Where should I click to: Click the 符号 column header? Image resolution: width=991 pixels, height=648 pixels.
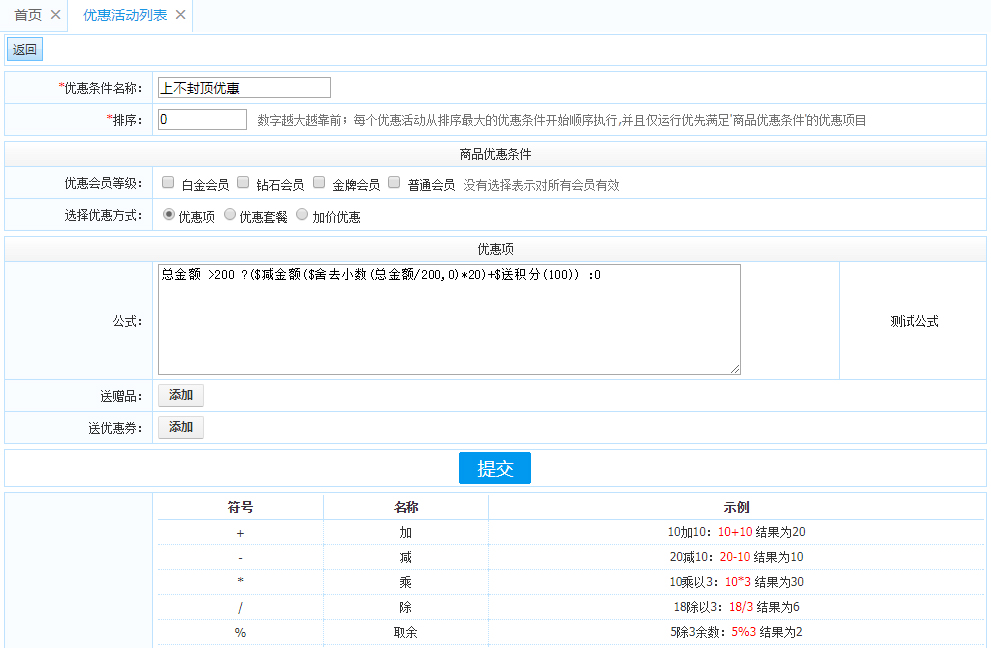(x=240, y=508)
